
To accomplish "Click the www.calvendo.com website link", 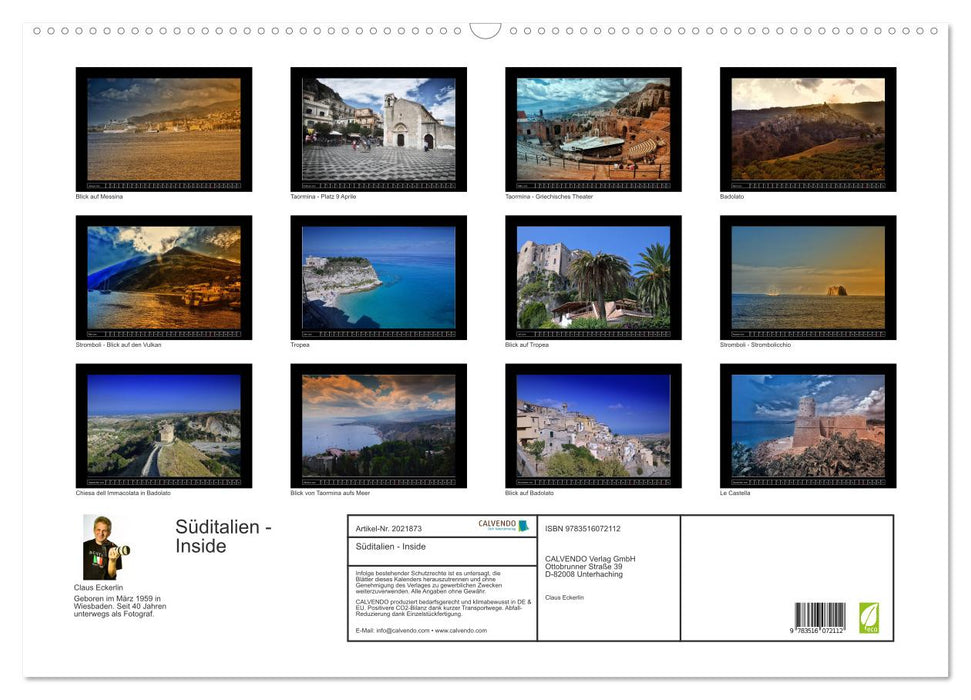I will pos(461,631).
